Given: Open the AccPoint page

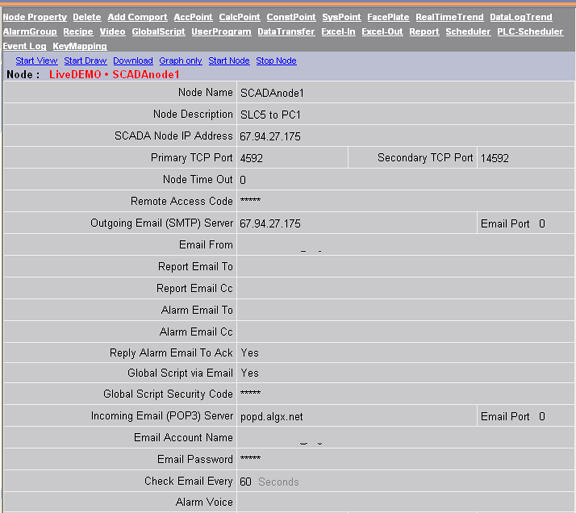Looking at the screenshot, I should point(193,17).
